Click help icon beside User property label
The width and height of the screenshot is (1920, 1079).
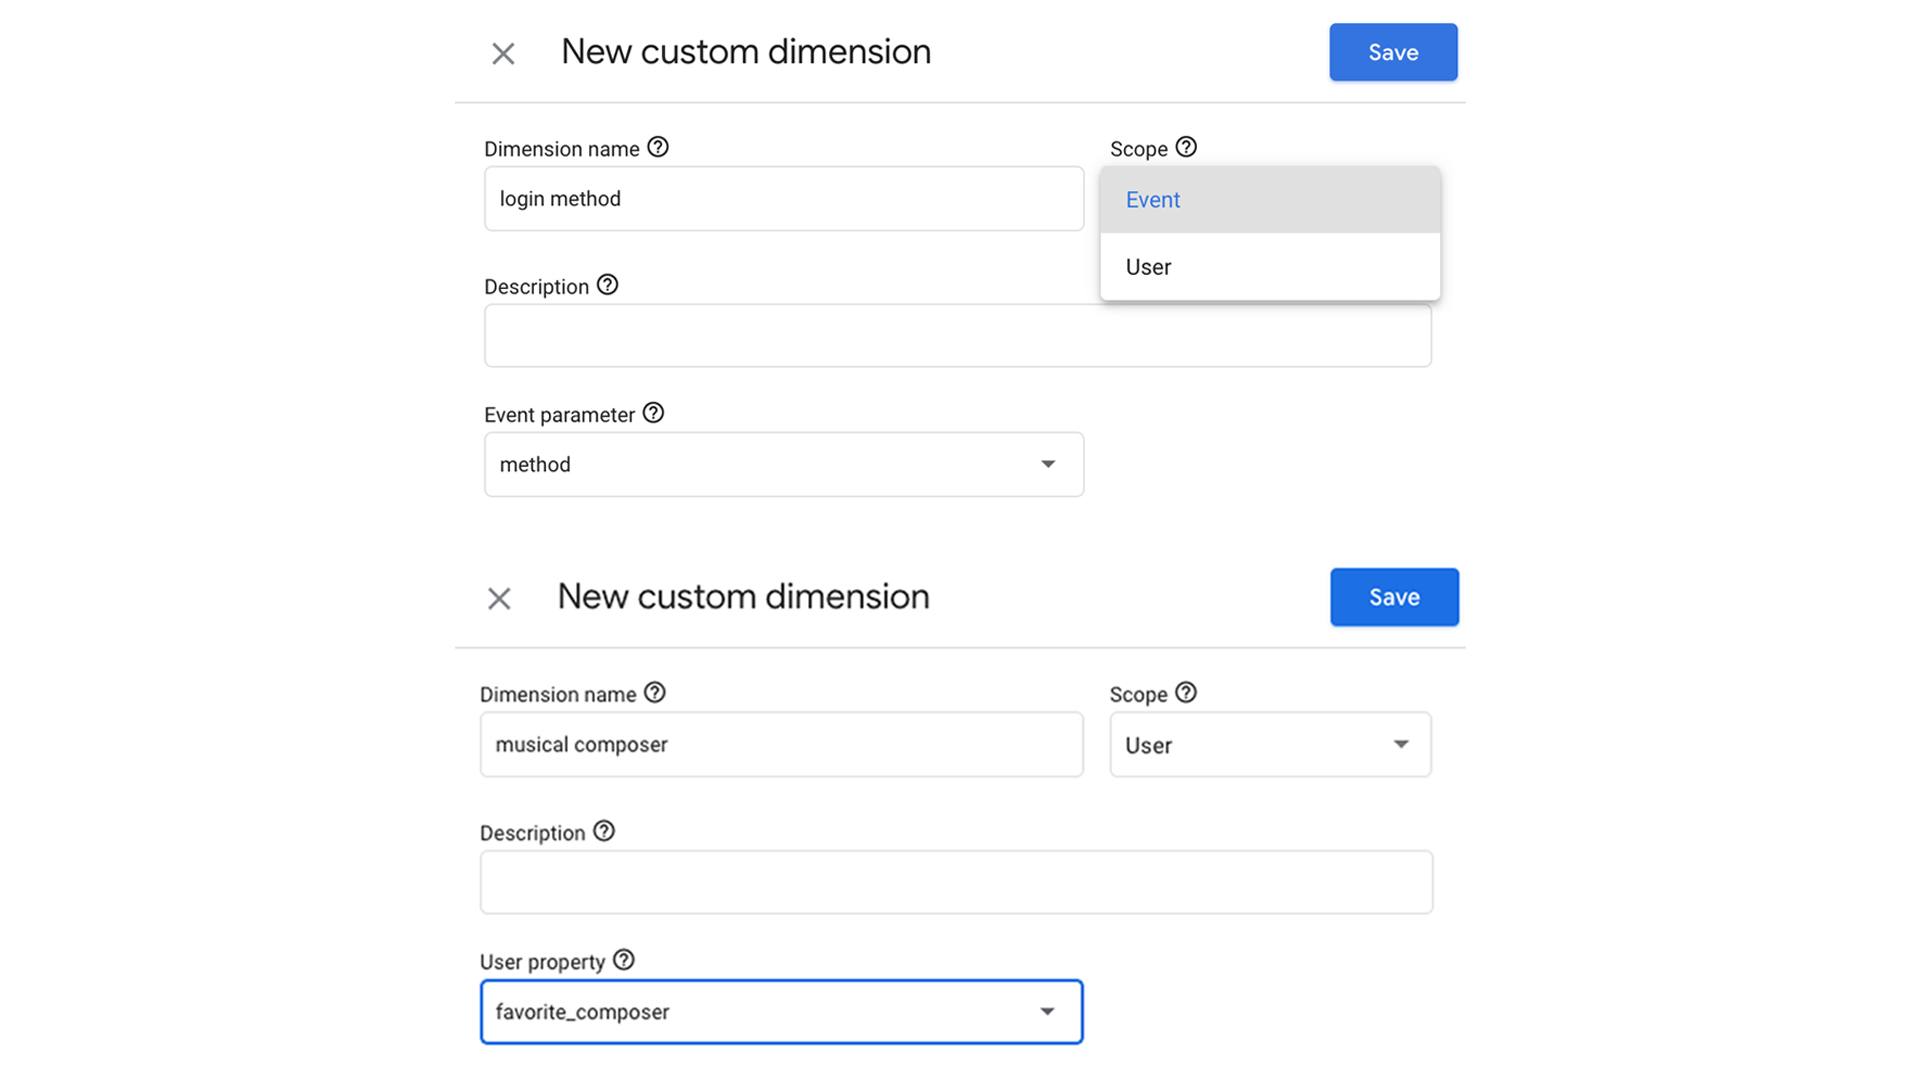(x=623, y=960)
